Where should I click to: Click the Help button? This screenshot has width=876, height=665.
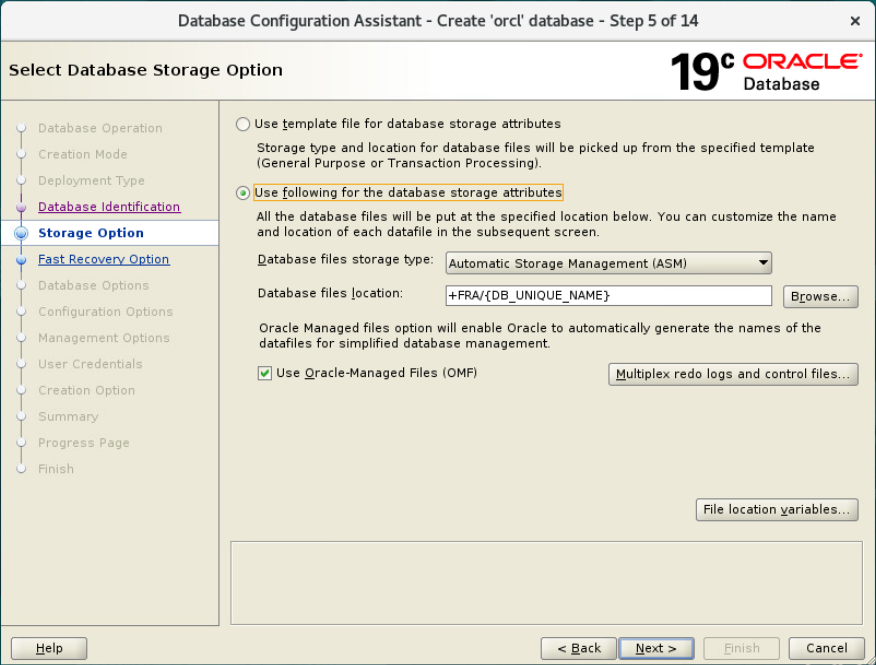49,648
